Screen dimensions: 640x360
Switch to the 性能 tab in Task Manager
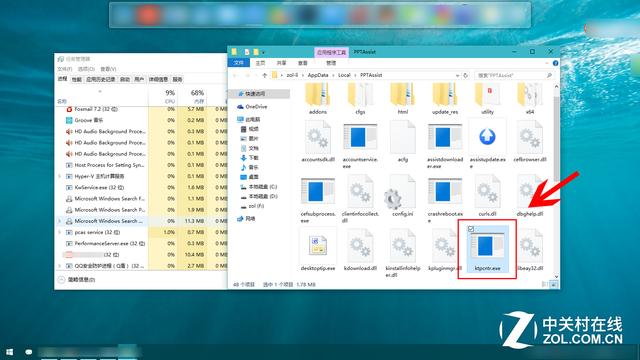point(76,79)
